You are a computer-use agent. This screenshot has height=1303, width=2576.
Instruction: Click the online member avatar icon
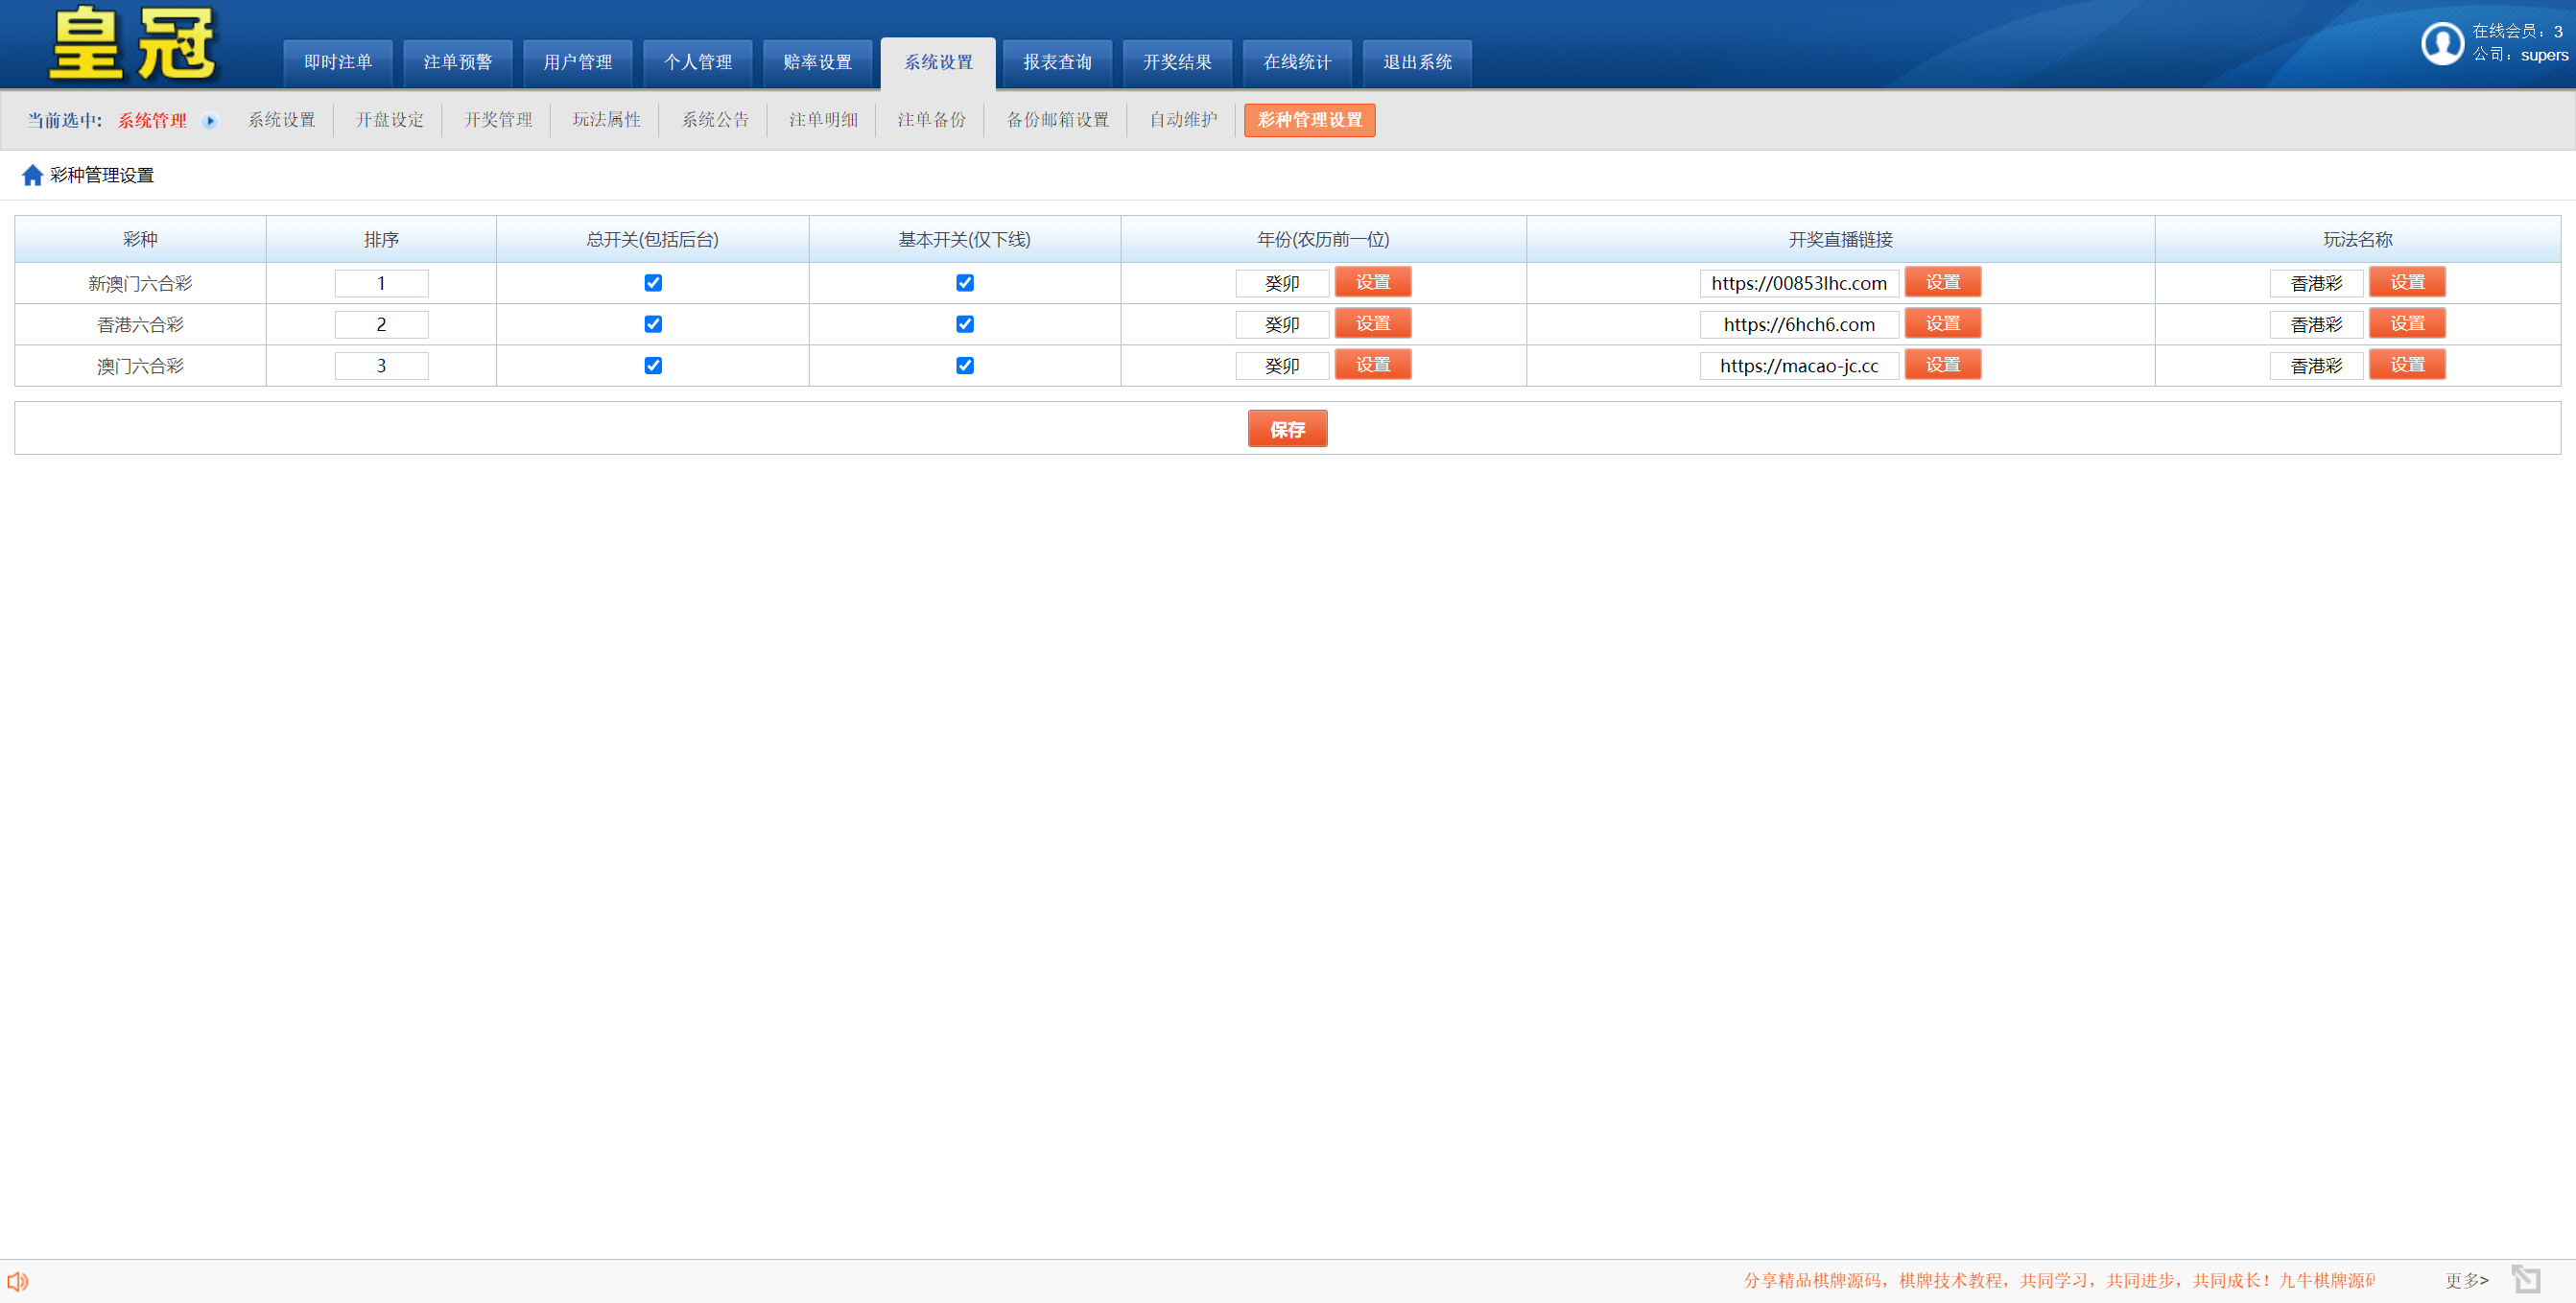point(2442,43)
